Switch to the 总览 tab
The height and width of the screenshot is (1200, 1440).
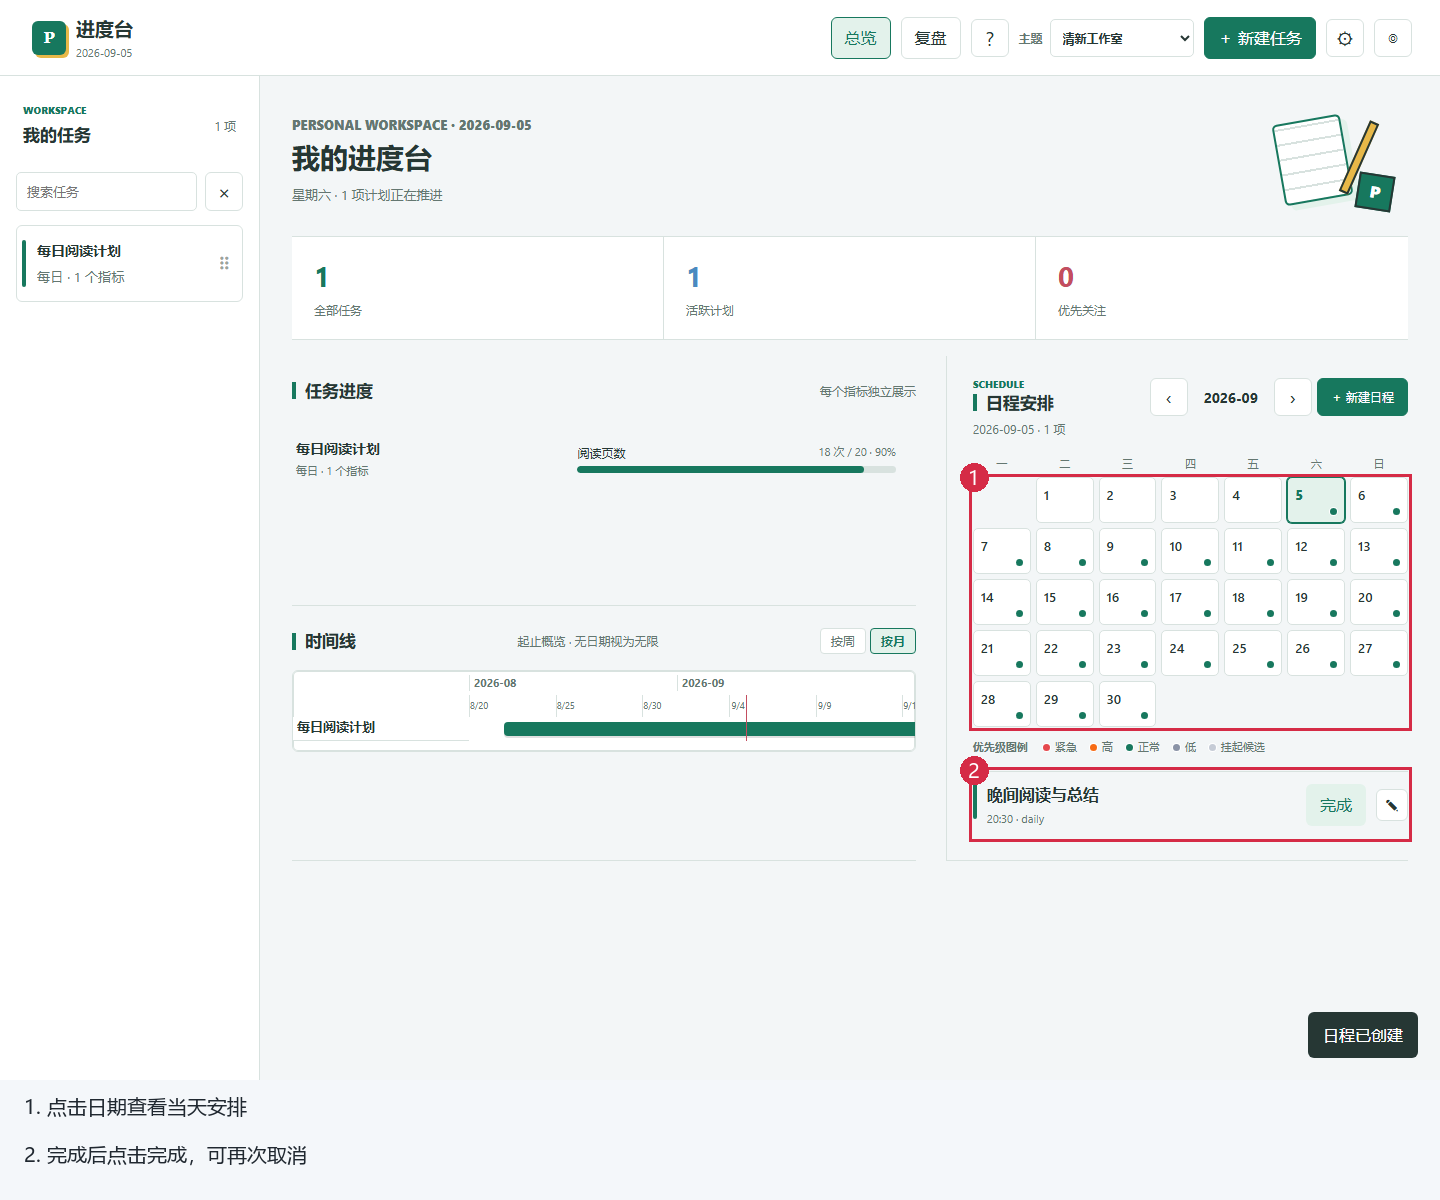tap(861, 38)
